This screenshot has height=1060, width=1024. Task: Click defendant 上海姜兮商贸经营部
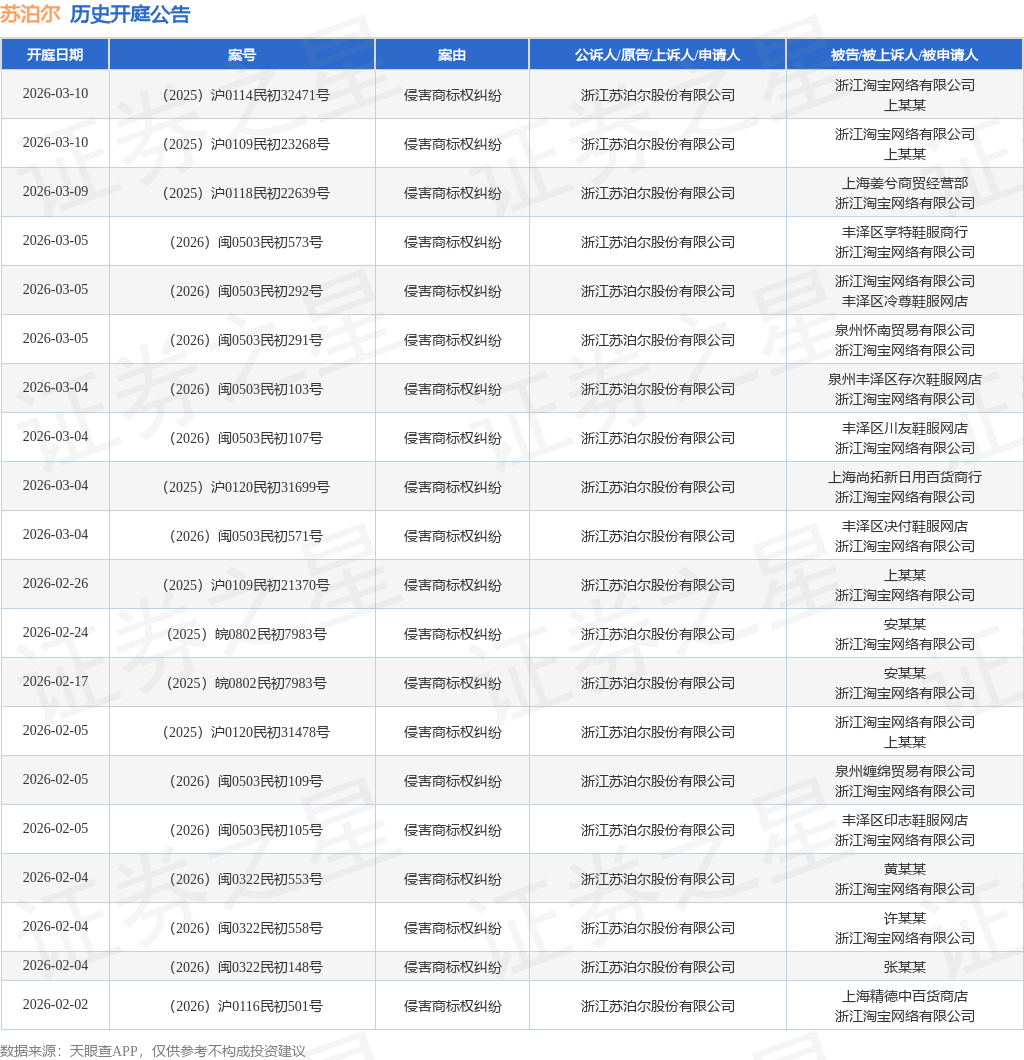coord(904,183)
